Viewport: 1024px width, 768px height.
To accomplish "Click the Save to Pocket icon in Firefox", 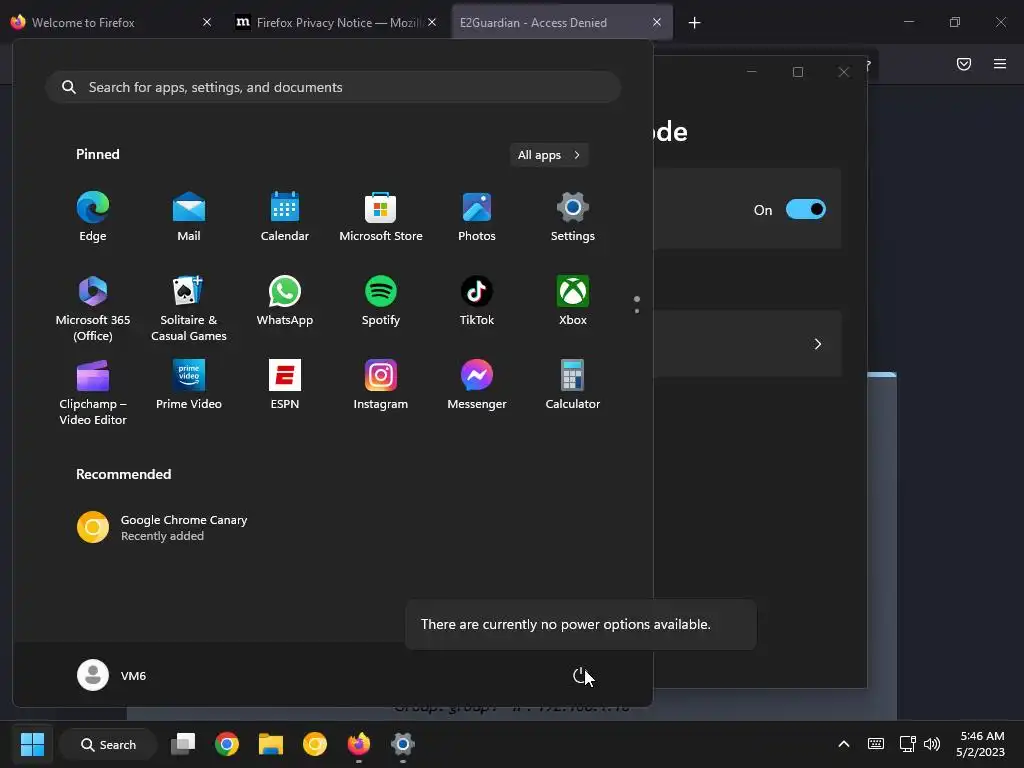I will point(963,64).
